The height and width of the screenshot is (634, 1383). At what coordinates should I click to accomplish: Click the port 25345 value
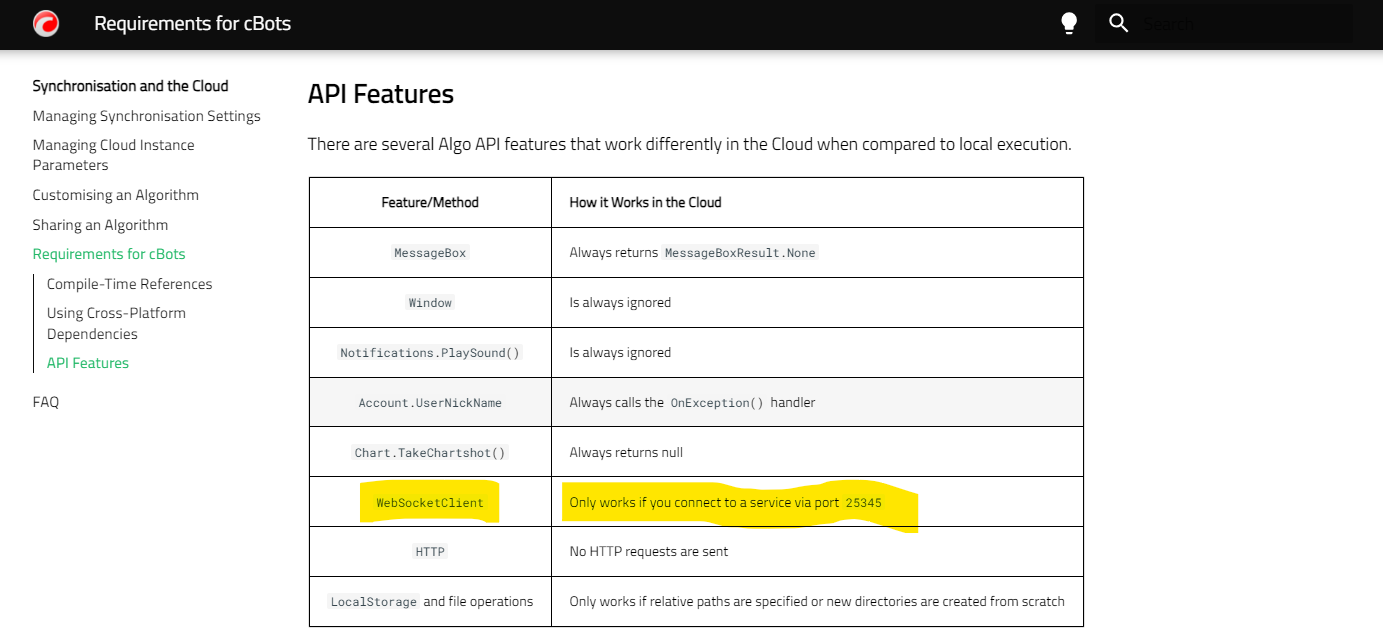(863, 503)
